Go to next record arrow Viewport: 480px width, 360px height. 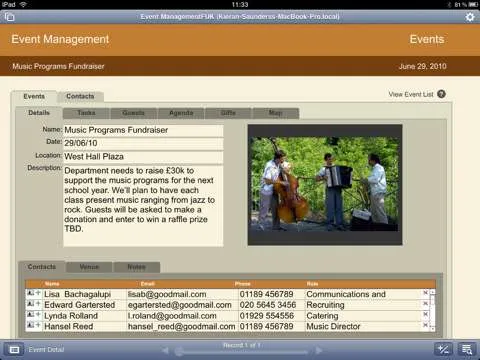pyautogui.click(x=319, y=350)
